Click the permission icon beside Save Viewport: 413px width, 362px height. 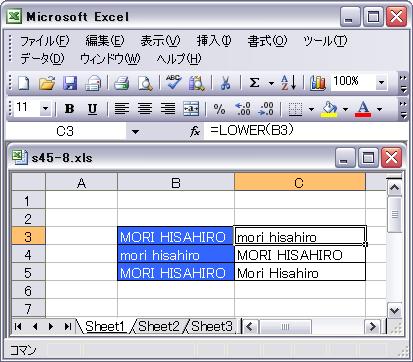coord(93,83)
